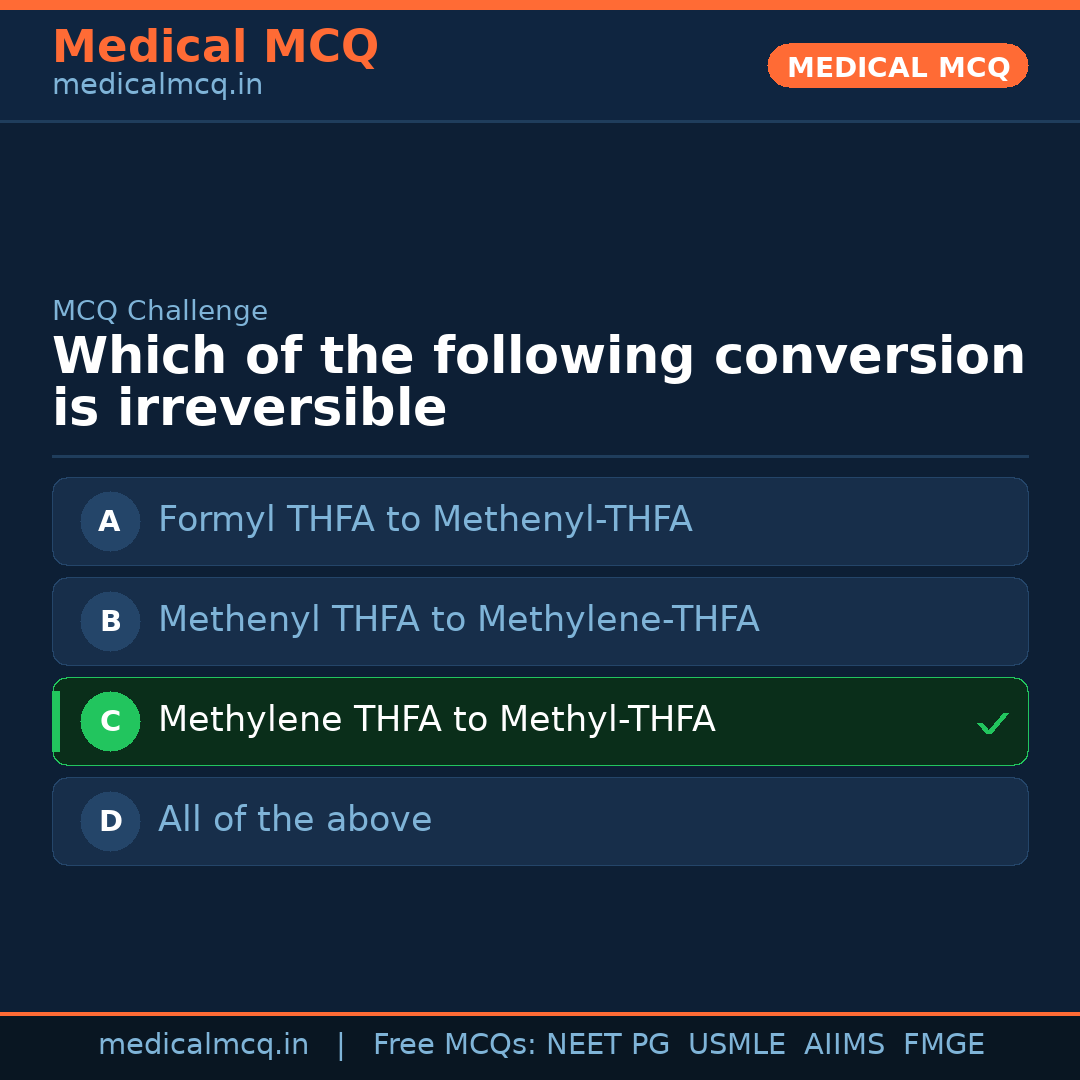
Task: Select USMLE in the footer
Action: click(x=737, y=1045)
